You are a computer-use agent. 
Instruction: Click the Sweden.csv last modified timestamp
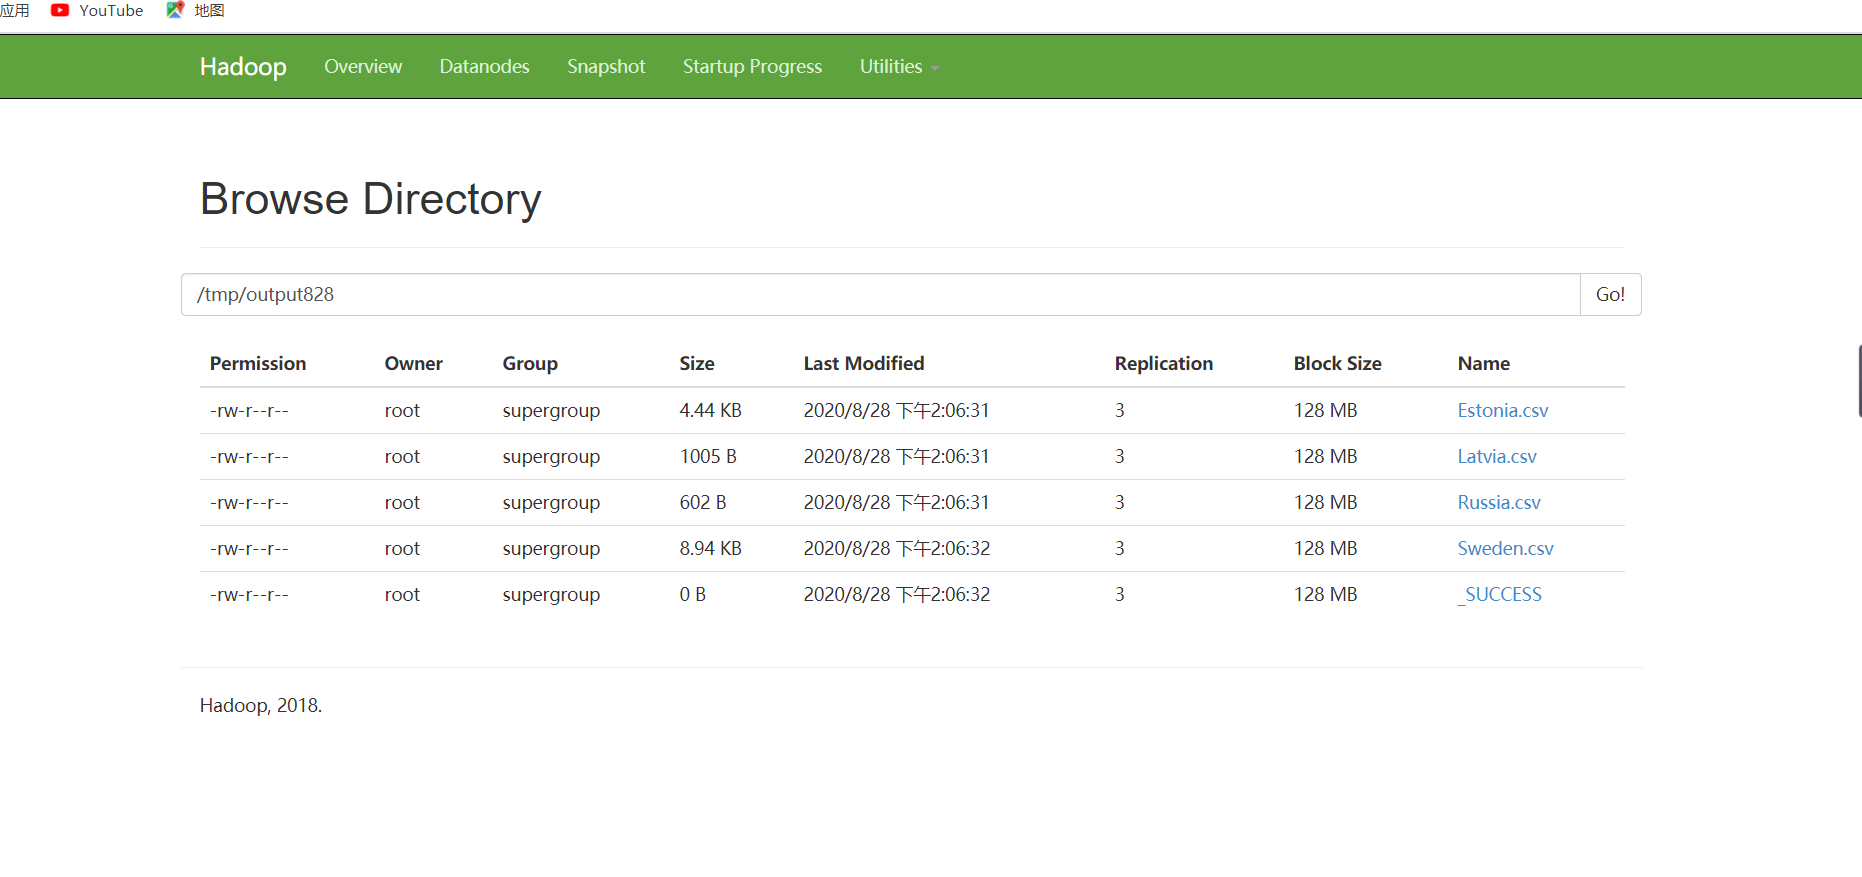896,548
